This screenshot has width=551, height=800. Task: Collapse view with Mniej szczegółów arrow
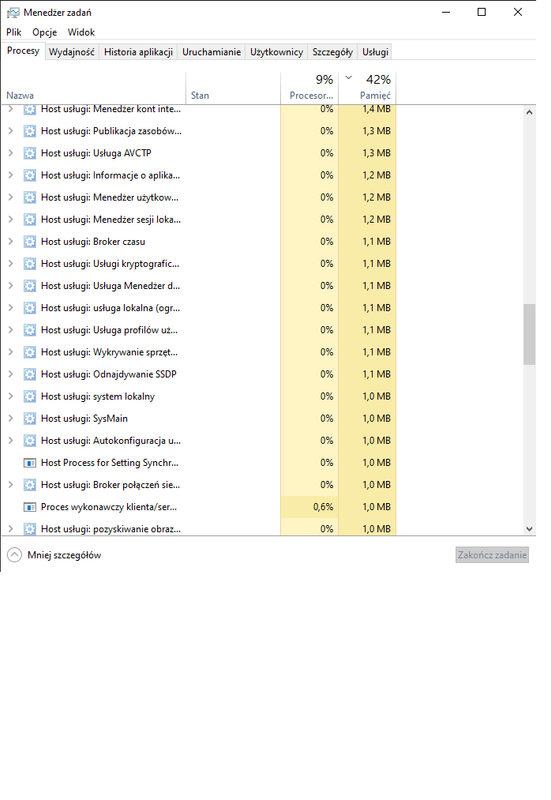pyautogui.click(x=15, y=555)
